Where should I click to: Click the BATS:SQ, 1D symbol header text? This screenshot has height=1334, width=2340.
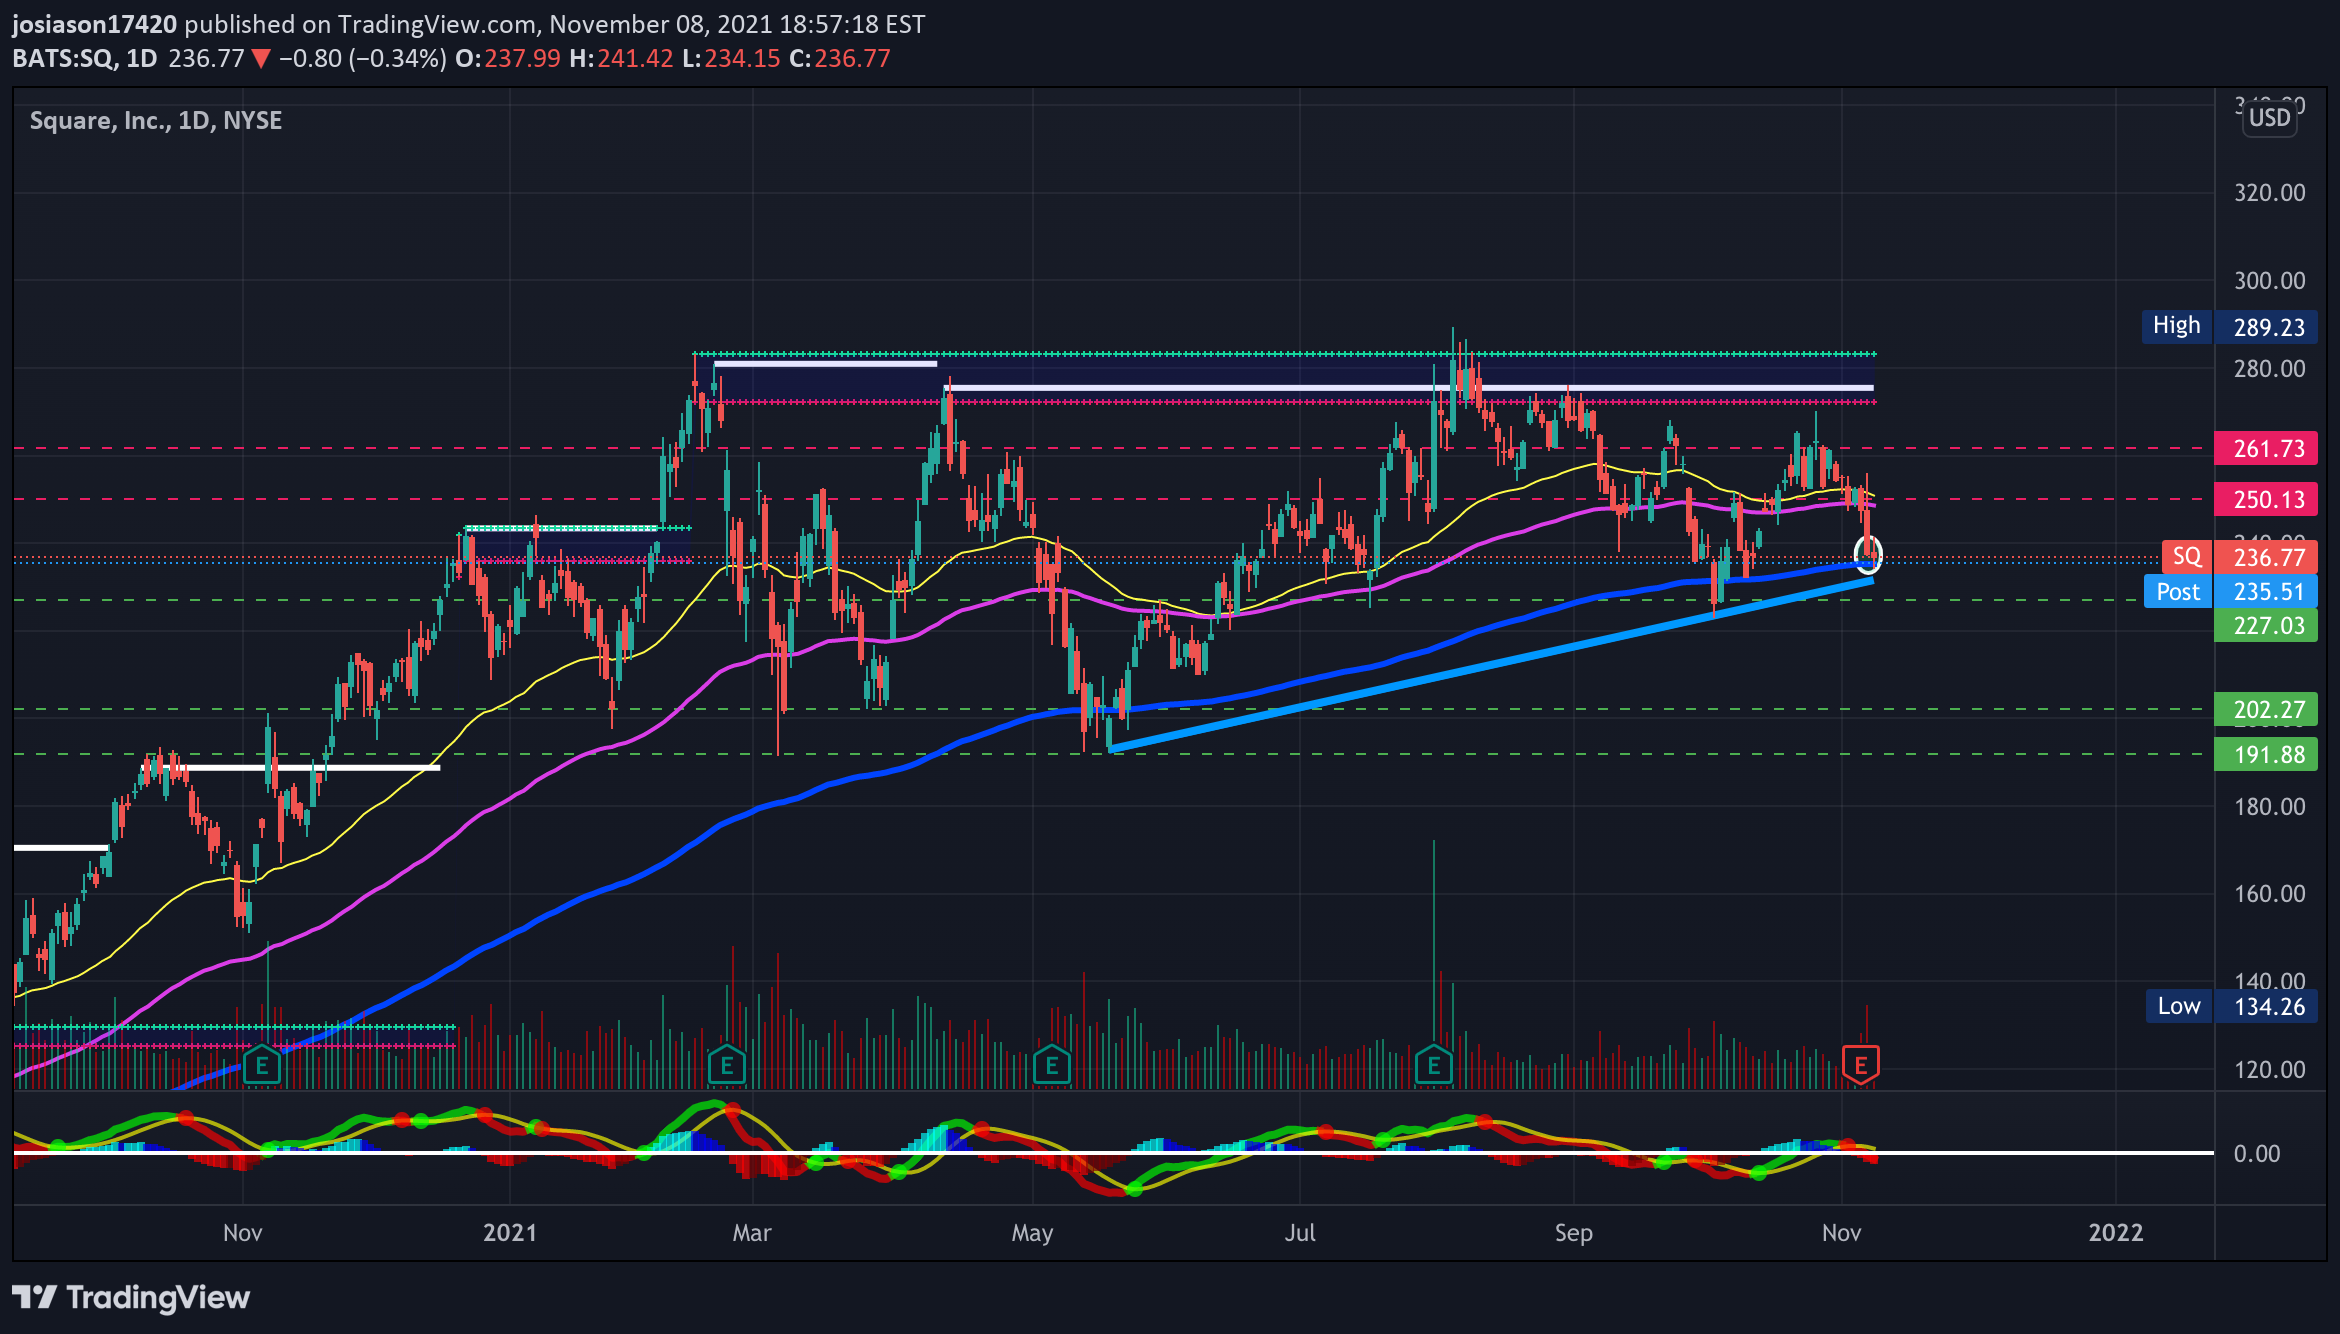pos(85,58)
